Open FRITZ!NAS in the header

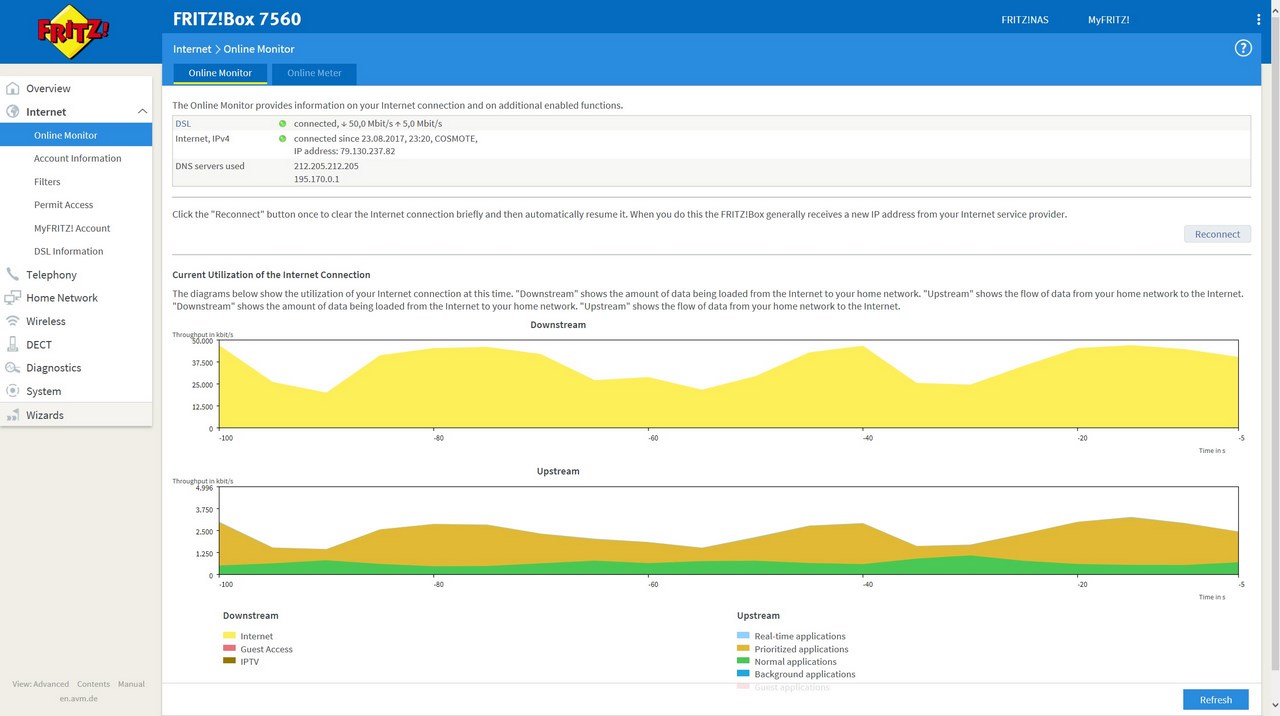[1025, 20]
